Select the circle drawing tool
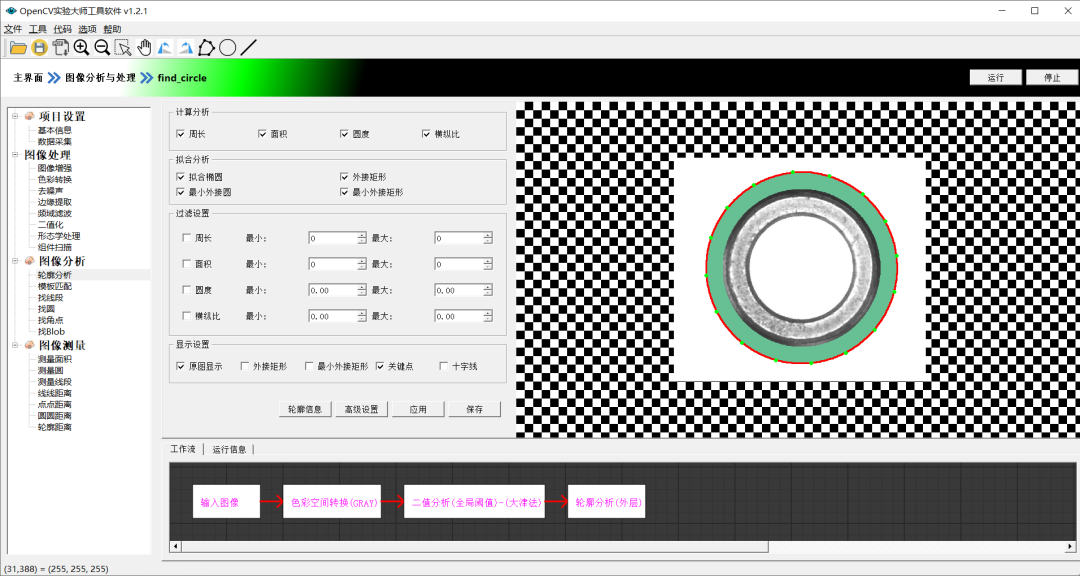Image resolution: width=1080 pixels, height=576 pixels. (227, 48)
